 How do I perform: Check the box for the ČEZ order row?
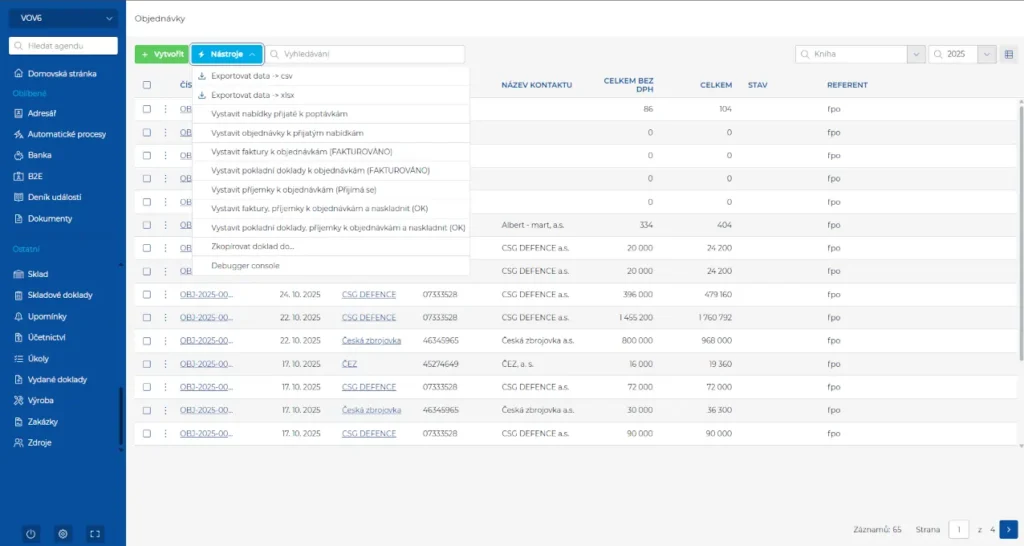coord(147,364)
